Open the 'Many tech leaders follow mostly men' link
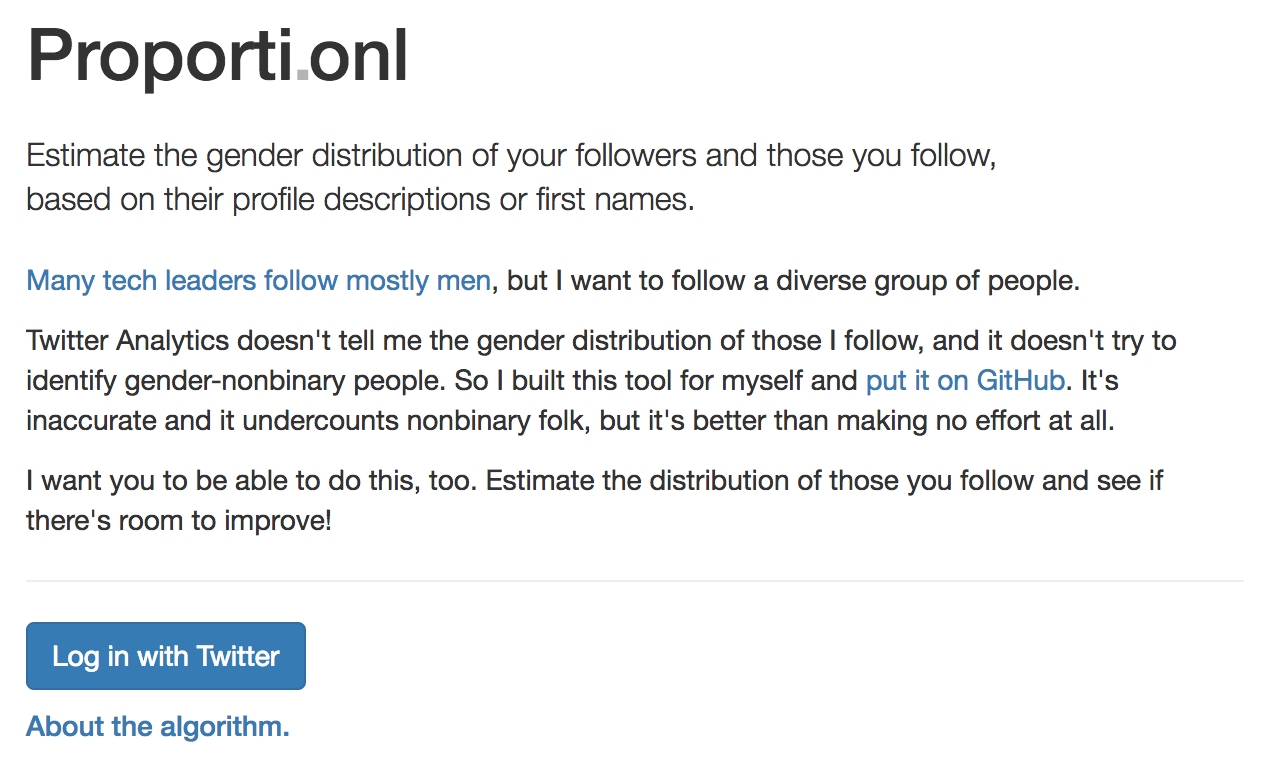 pos(258,281)
